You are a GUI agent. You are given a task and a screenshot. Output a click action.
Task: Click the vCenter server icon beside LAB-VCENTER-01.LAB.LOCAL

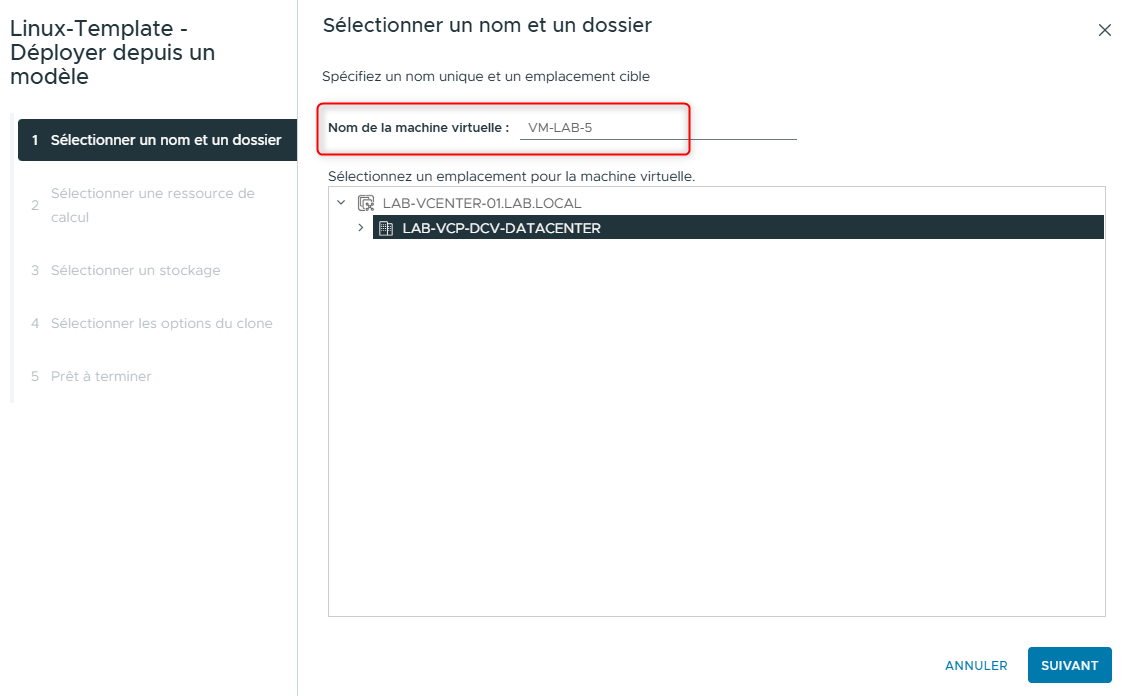click(365, 202)
